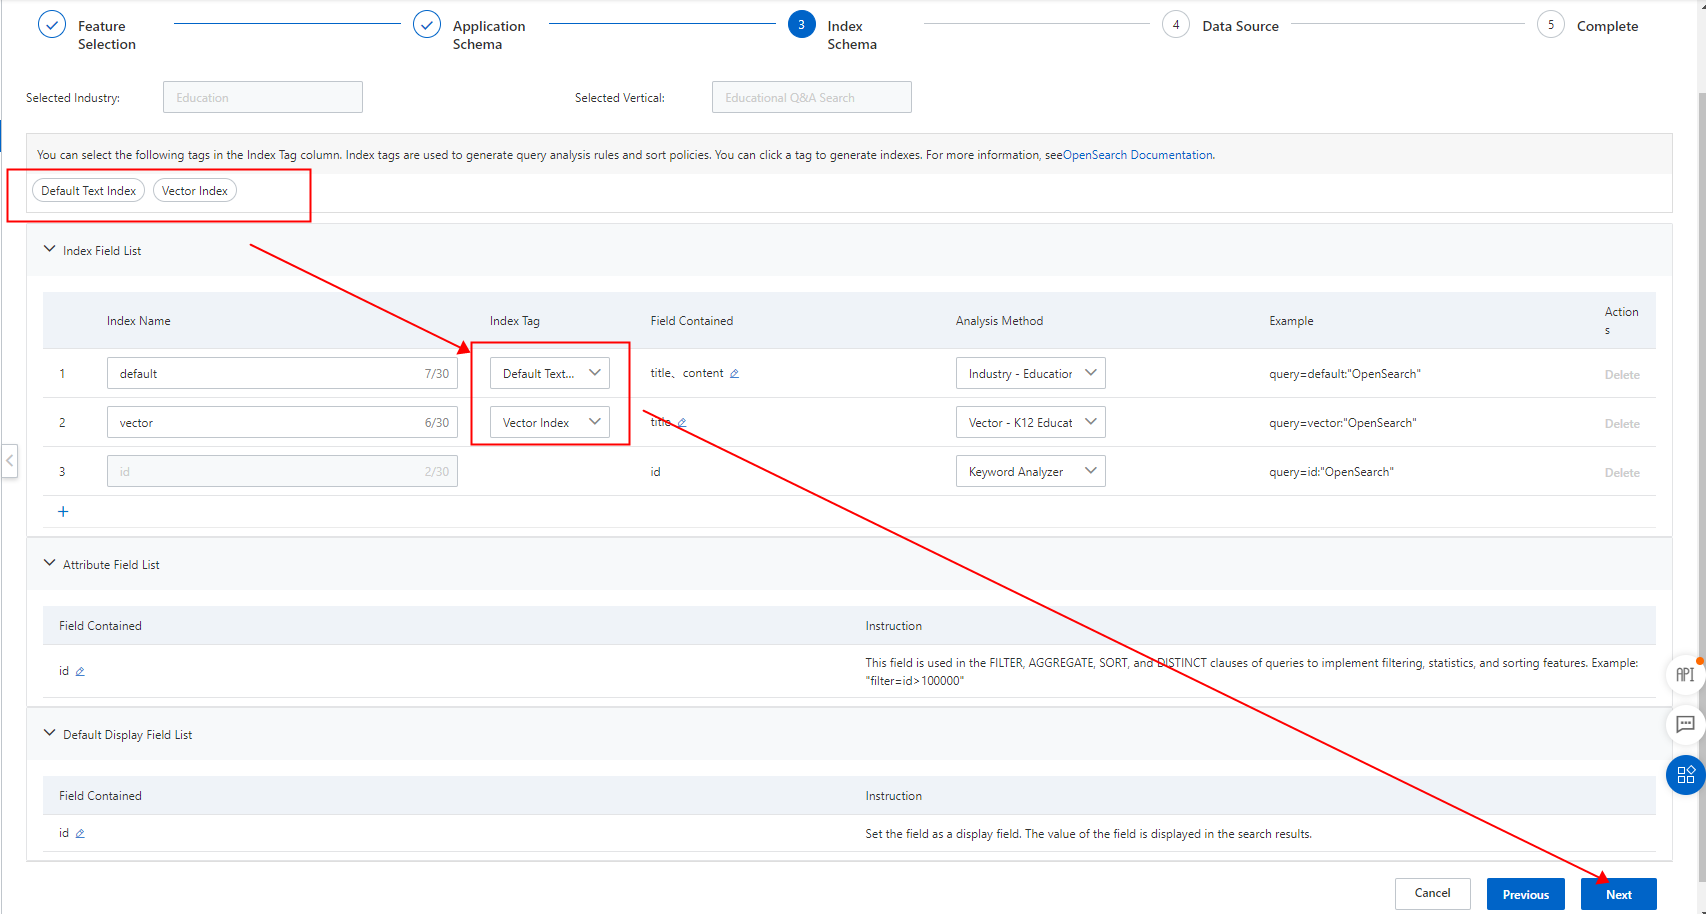Click the disabled id index name field

coord(282,471)
